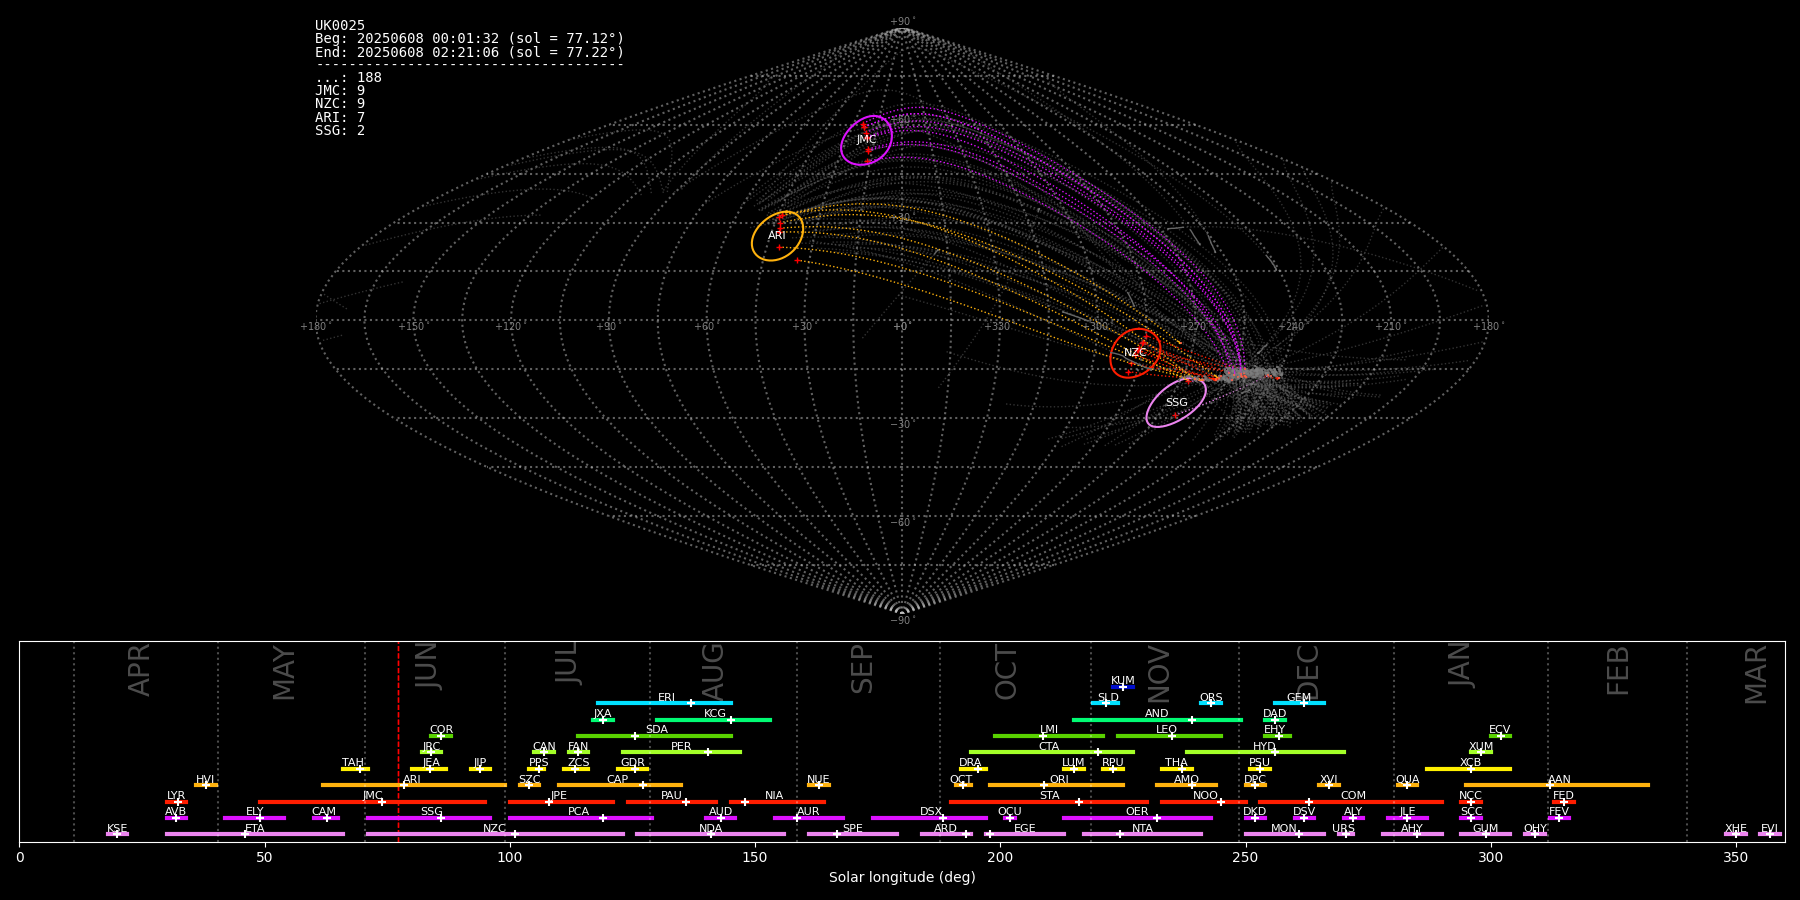Image resolution: width=1800 pixels, height=900 pixels.
Task: Click the PER shower bar in the timeline
Action: 681,752
